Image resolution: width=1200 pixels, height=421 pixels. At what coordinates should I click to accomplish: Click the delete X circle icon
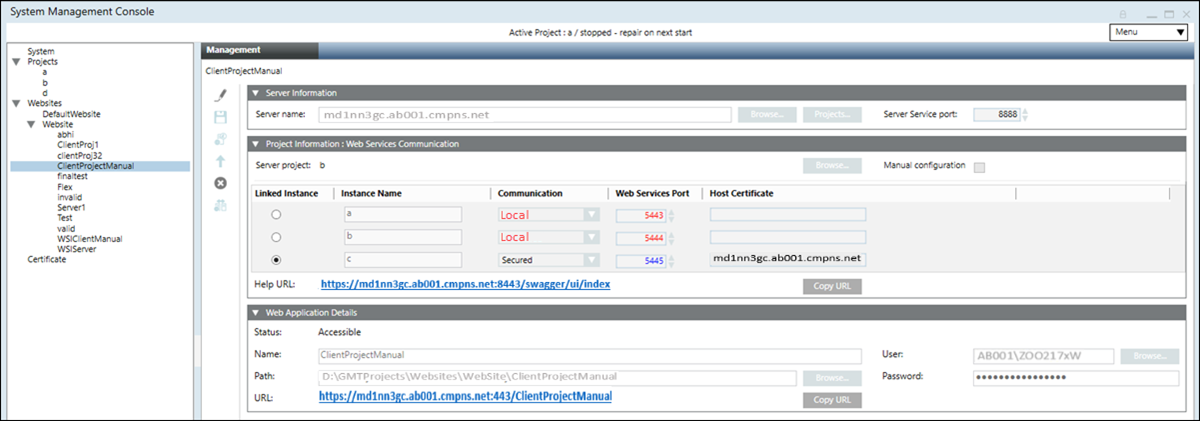[221, 183]
